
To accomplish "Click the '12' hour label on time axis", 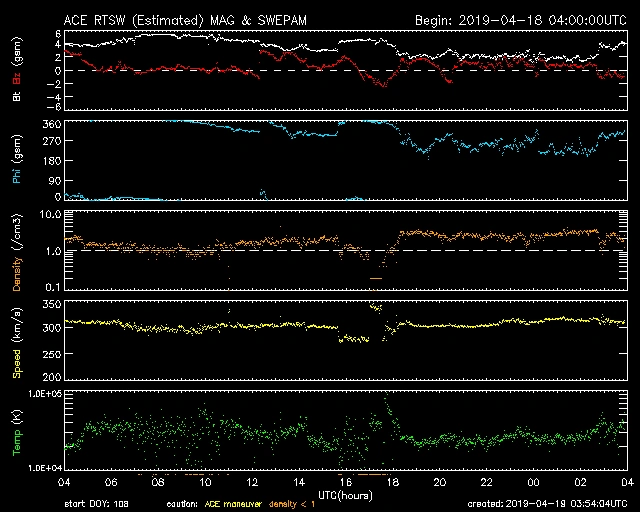I will click(252, 483).
